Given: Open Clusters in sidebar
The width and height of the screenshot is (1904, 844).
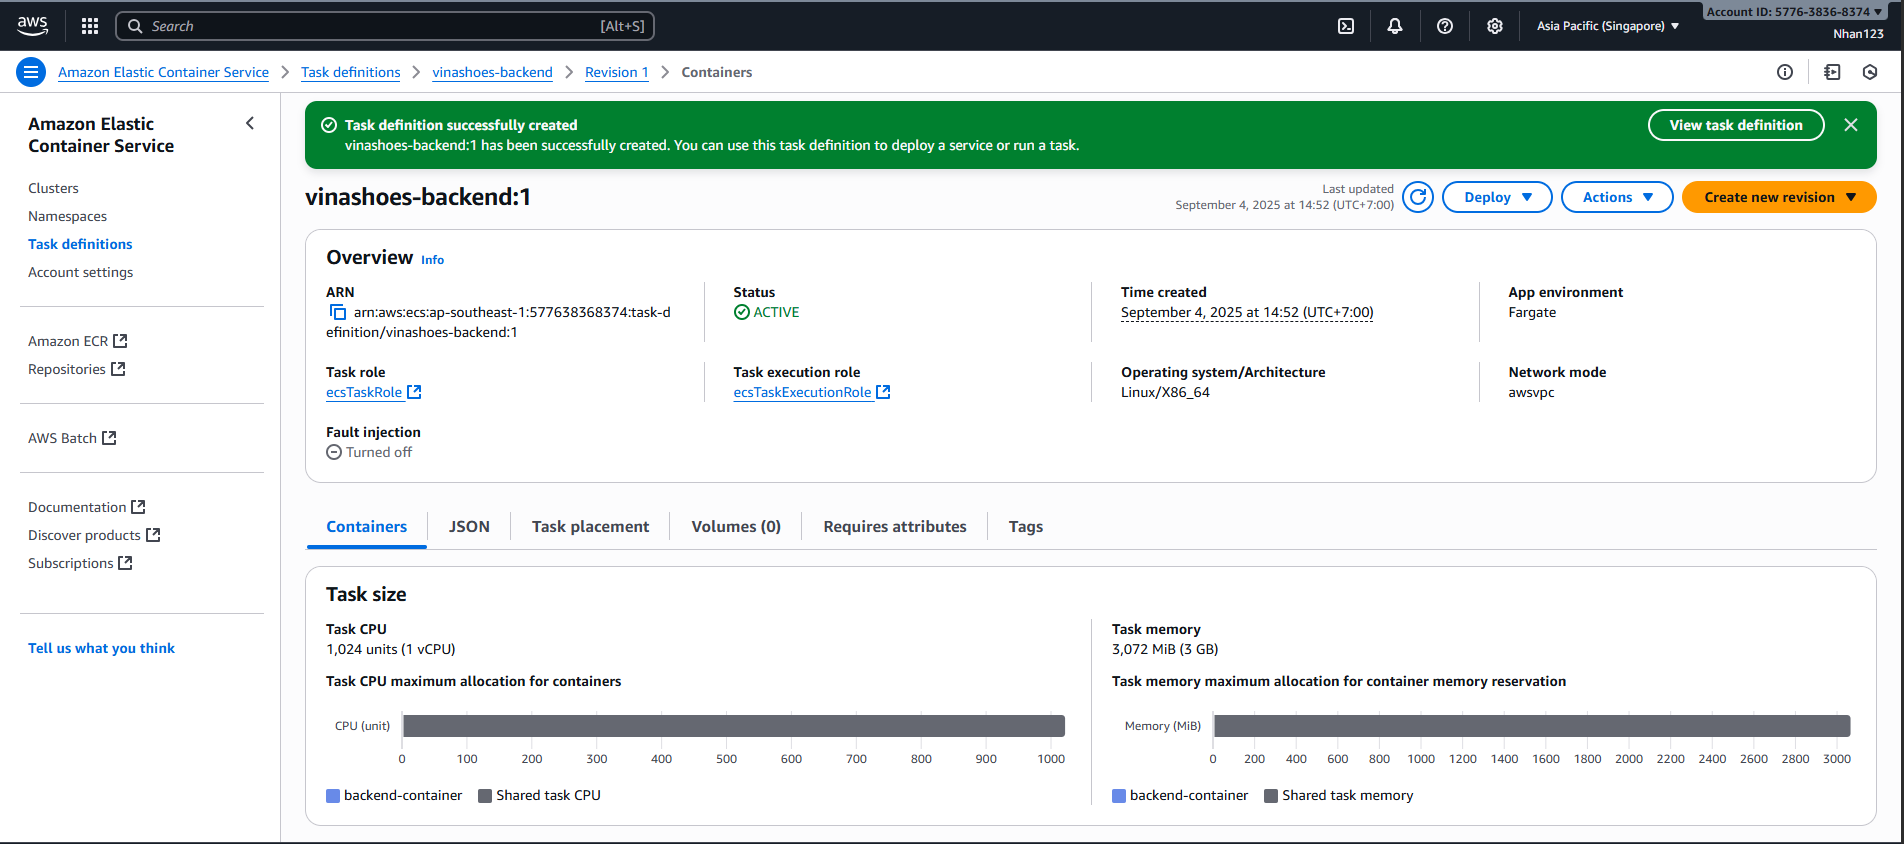Looking at the screenshot, I should [53, 188].
